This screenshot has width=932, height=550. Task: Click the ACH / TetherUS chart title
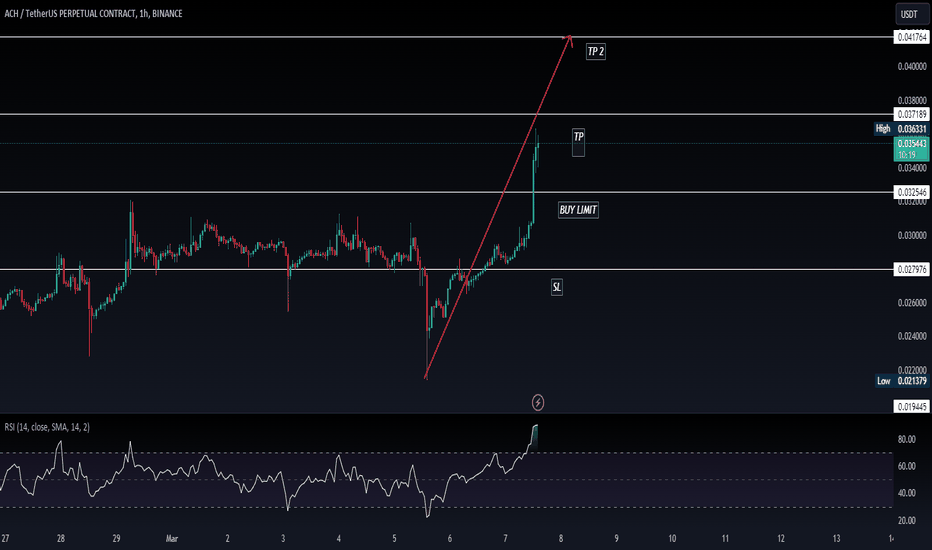93,13
